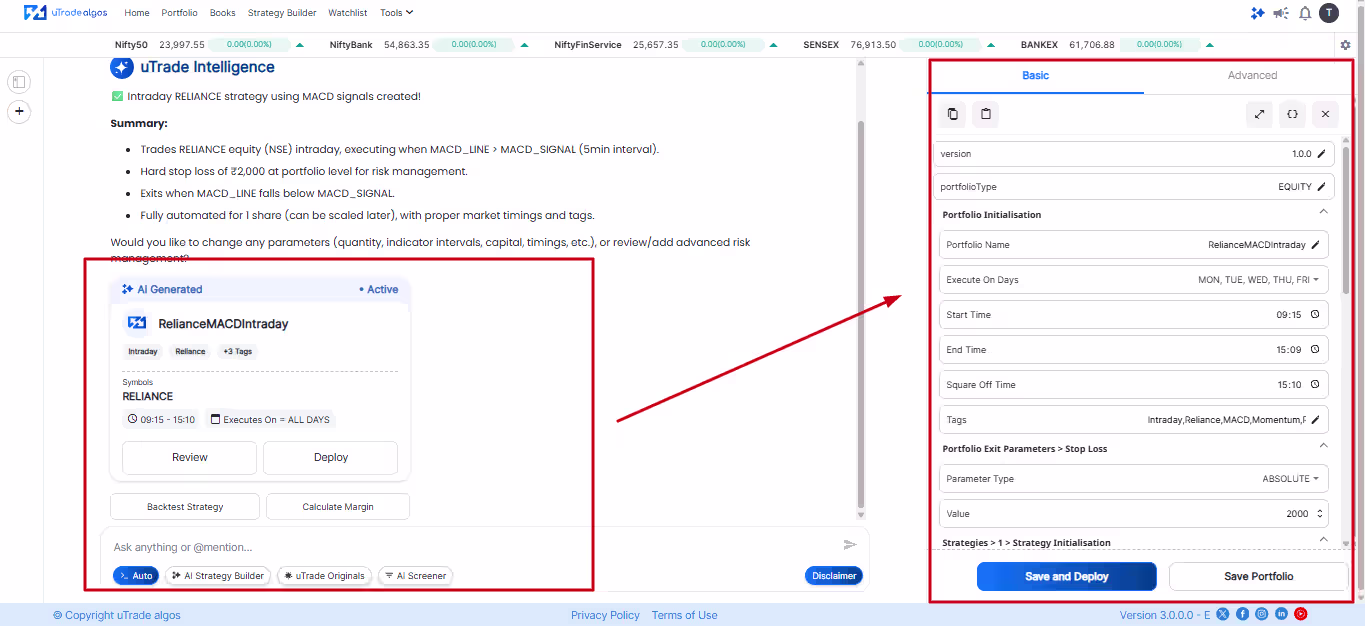
Task: Collapse the Strategies 1 Strategy Initialisation section
Action: pyautogui.click(x=1323, y=540)
